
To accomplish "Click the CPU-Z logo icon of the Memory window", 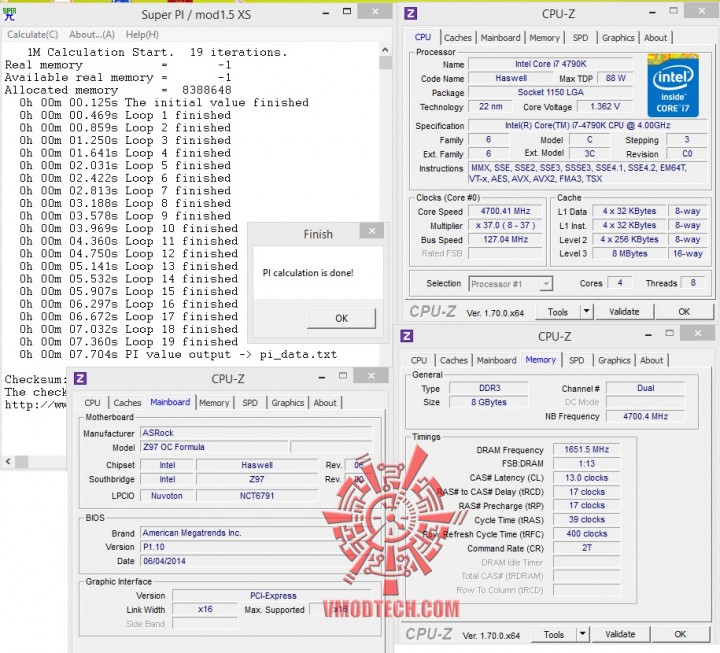I will tap(406, 336).
